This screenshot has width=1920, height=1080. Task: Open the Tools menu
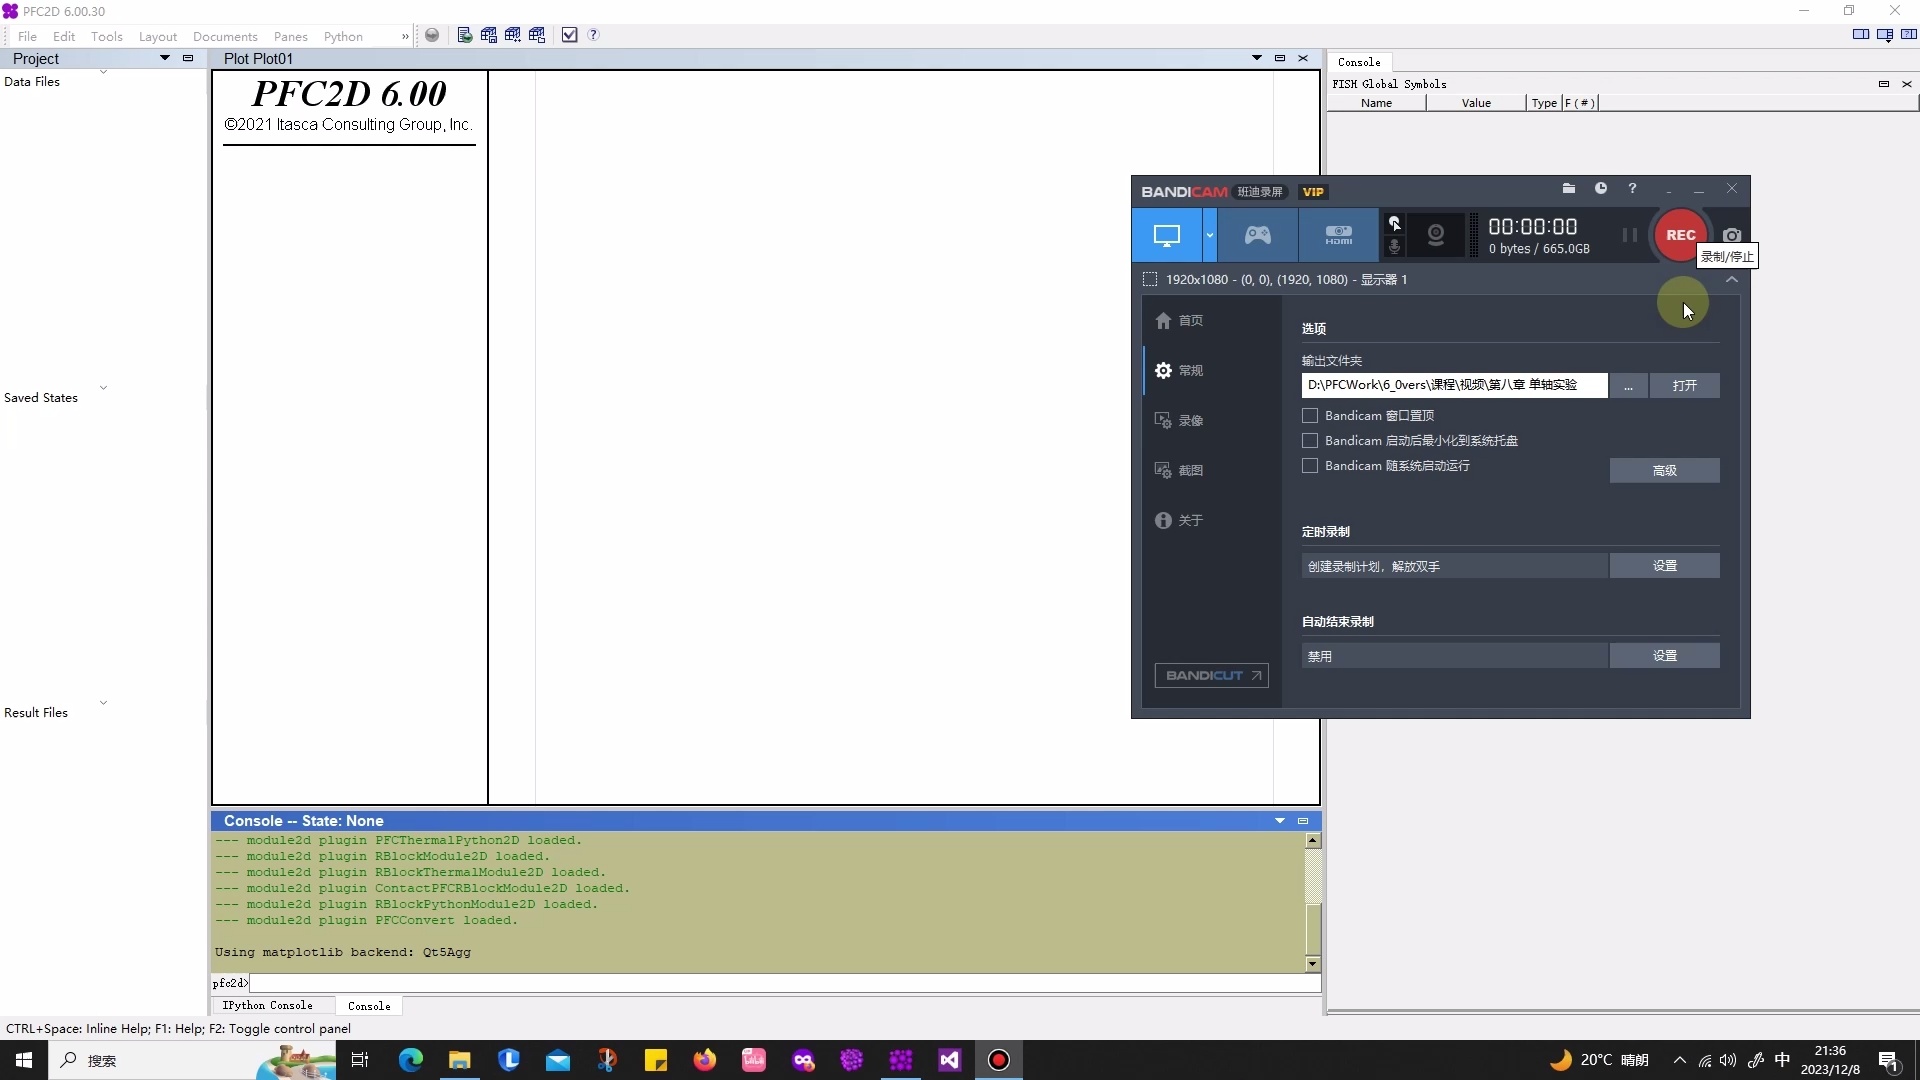106,36
